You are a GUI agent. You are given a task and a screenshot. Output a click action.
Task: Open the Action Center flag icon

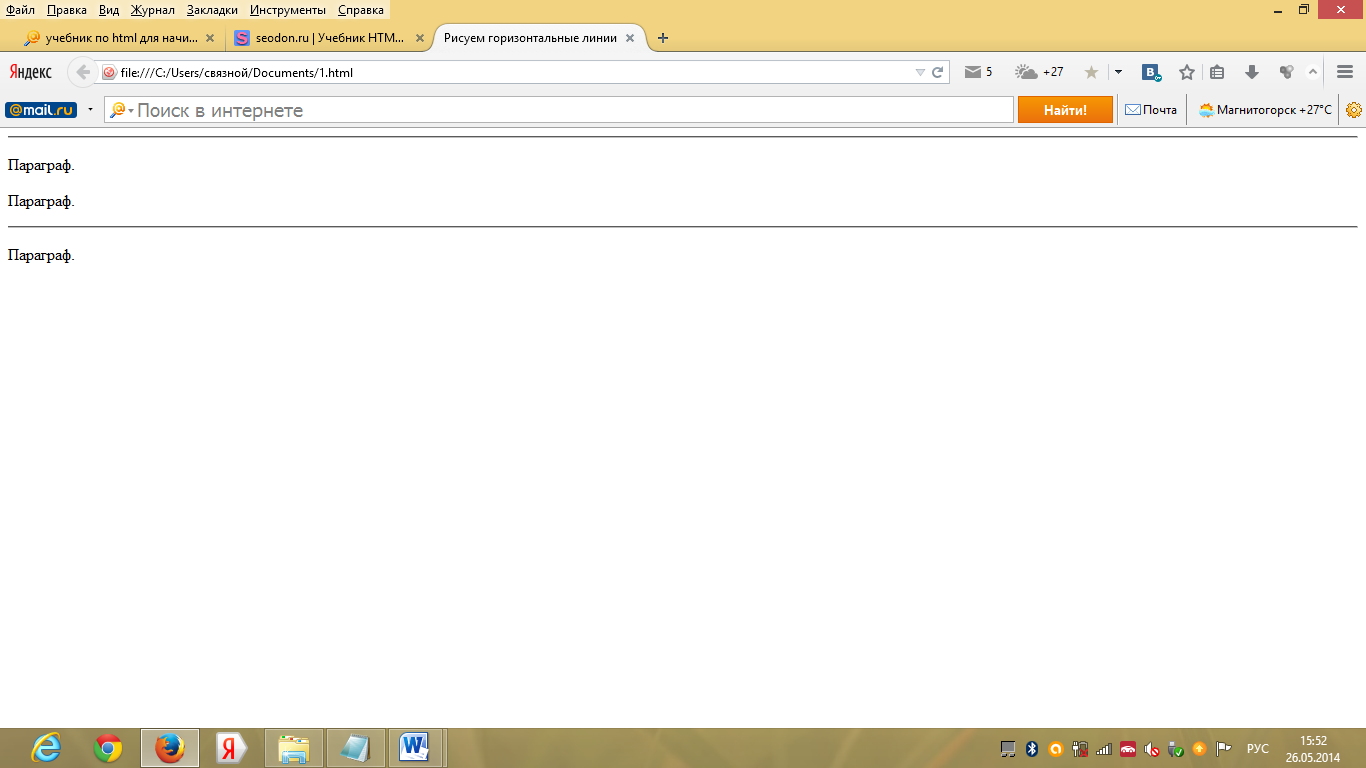click(1223, 749)
